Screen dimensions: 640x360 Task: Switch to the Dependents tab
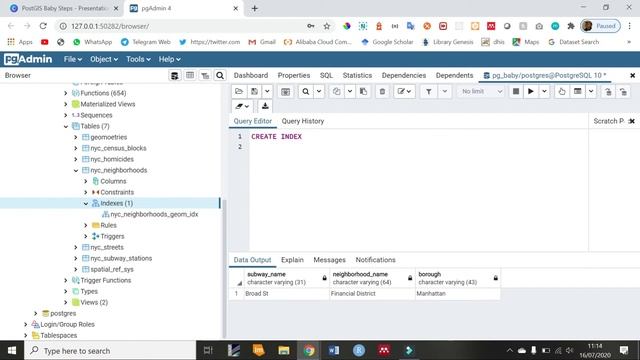[x=454, y=76]
